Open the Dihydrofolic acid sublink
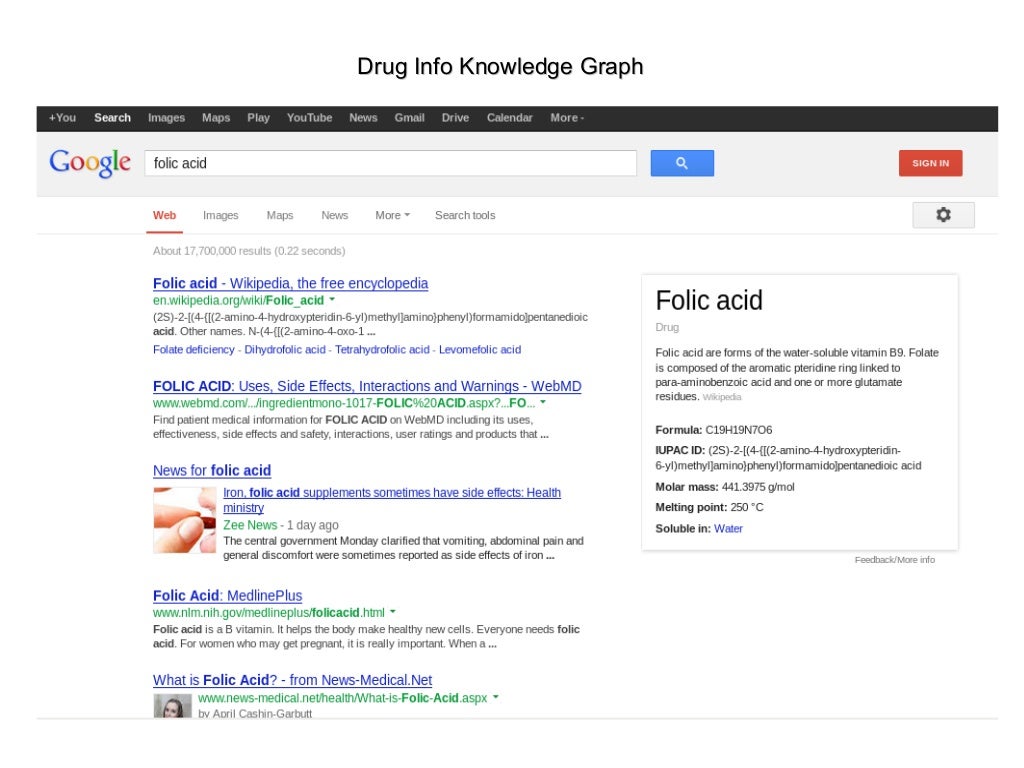Image resolution: width=1024 pixels, height=768 pixels. pos(285,349)
